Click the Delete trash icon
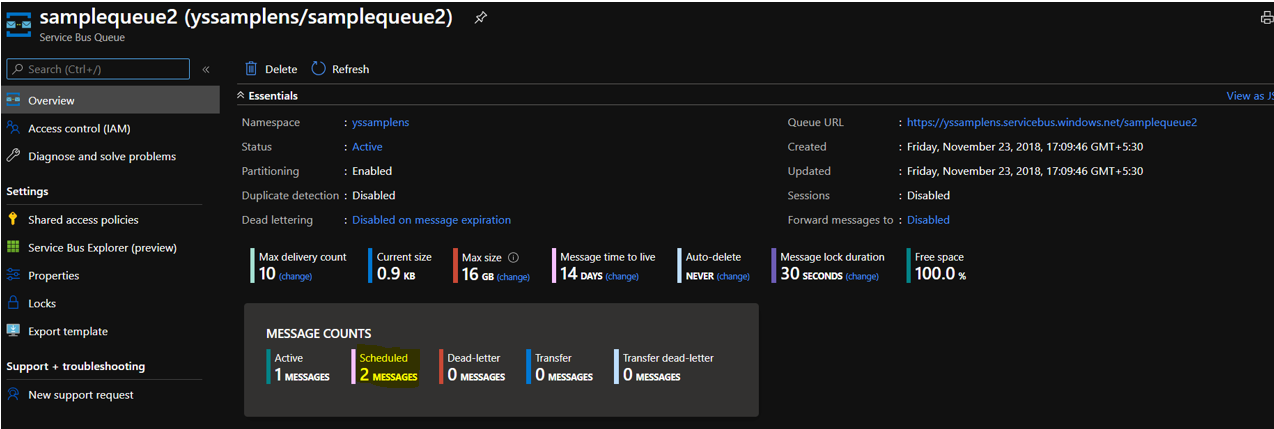Image resolution: width=1274 pixels, height=429 pixels. (252, 69)
